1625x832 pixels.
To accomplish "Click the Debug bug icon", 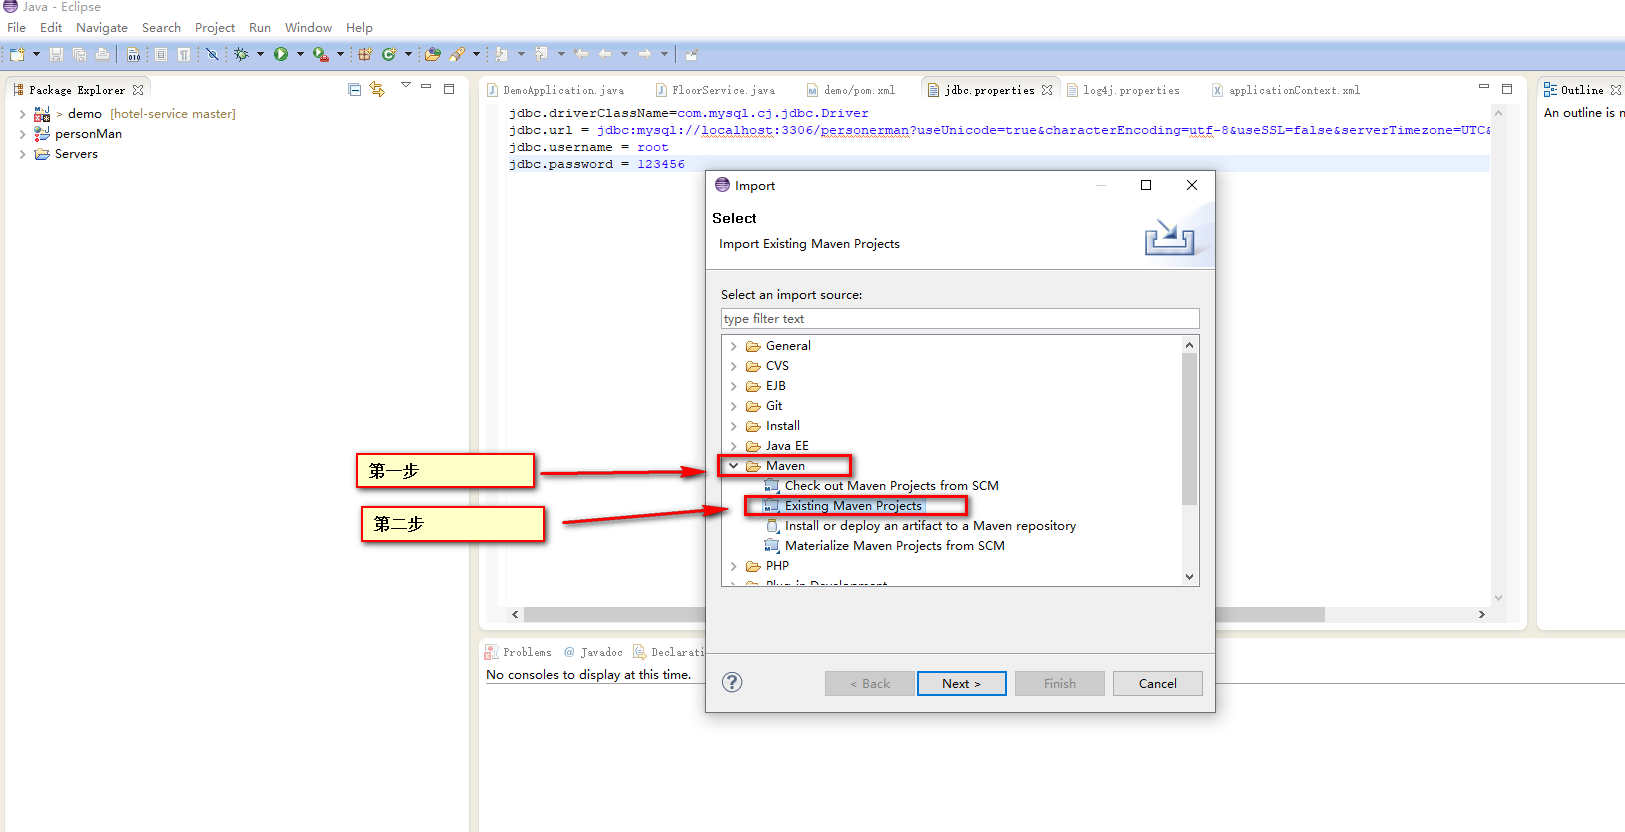I will coord(241,54).
